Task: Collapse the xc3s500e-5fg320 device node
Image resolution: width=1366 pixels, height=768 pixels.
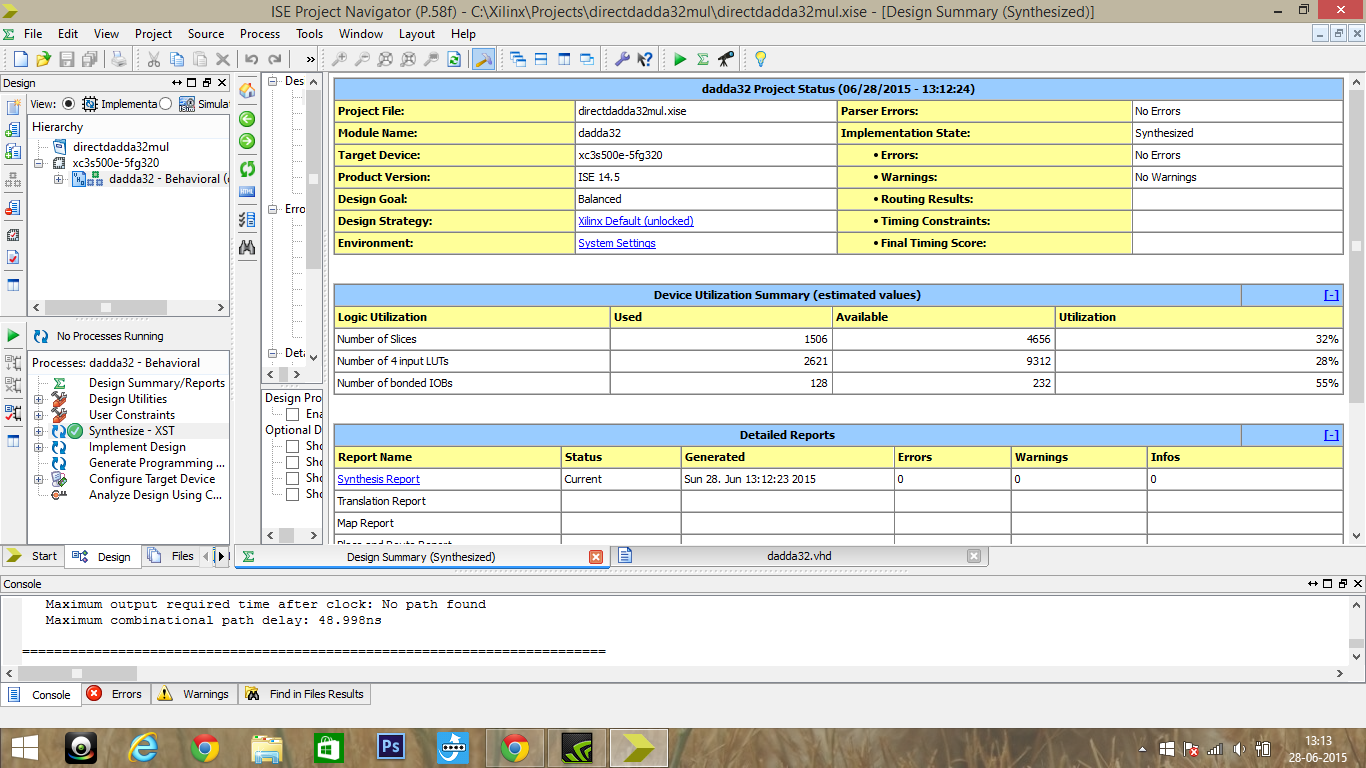Action: tap(39, 163)
